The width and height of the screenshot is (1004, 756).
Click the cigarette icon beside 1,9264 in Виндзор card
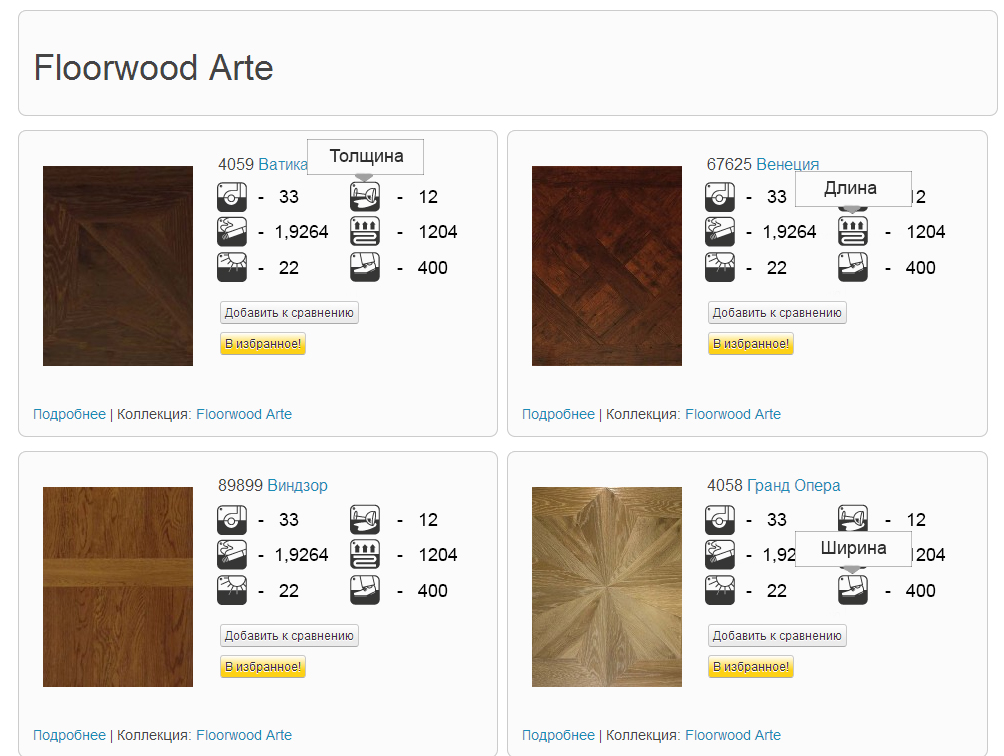(232, 554)
